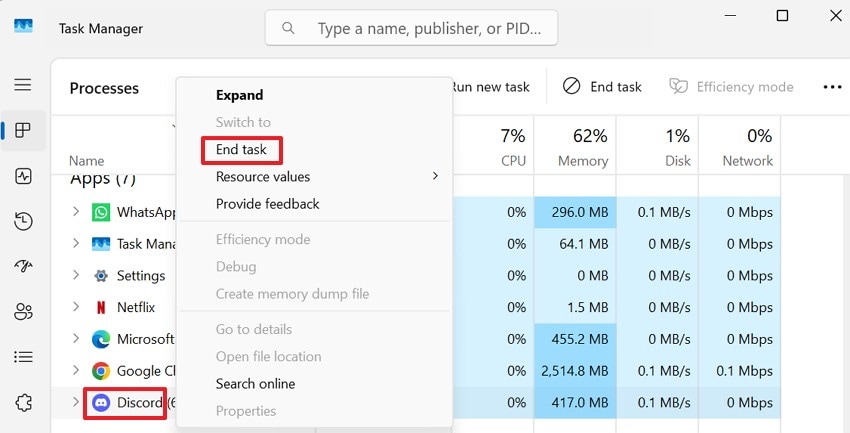The height and width of the screenshot is (433, 850).
Task: Open the Startup apps sidebar icon
Action: point(23,266)
